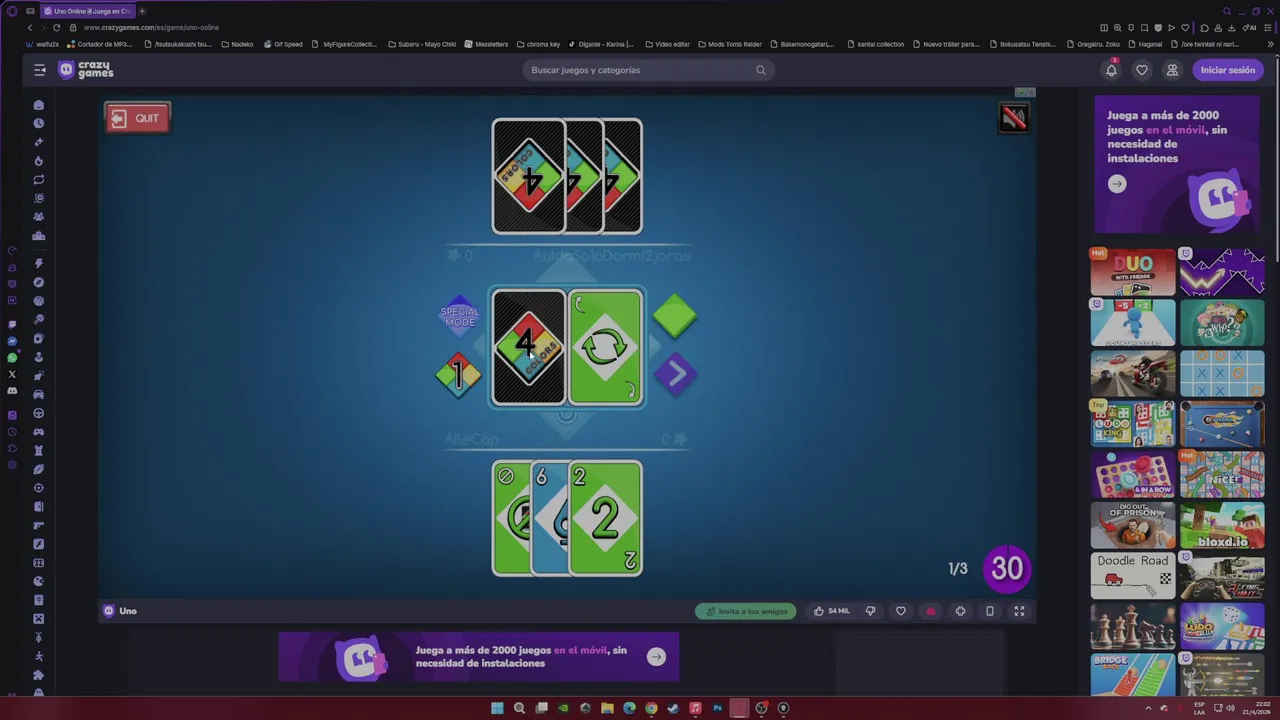Open the 'Mods Tomb Raider' bookmark folder
Image resolution: width=1280 pixels, height=720 pixels.
(730, 44)
